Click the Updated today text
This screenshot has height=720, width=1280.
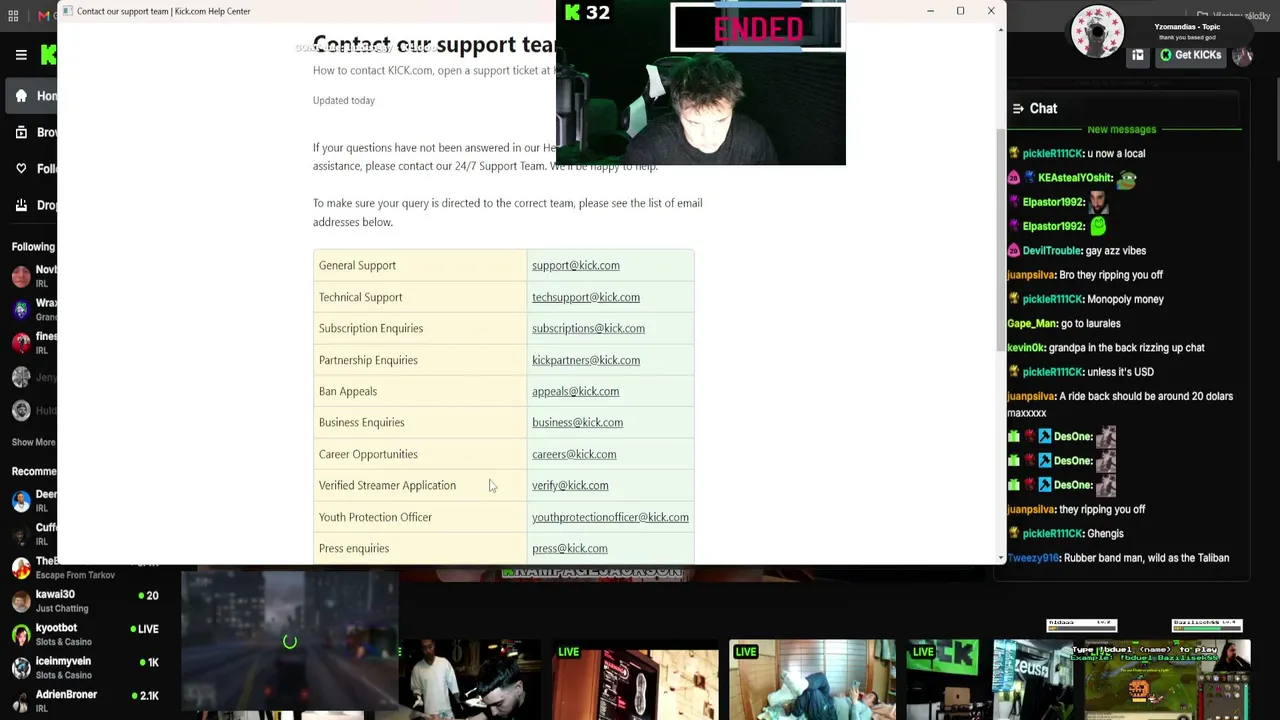[x=344, y=100]
